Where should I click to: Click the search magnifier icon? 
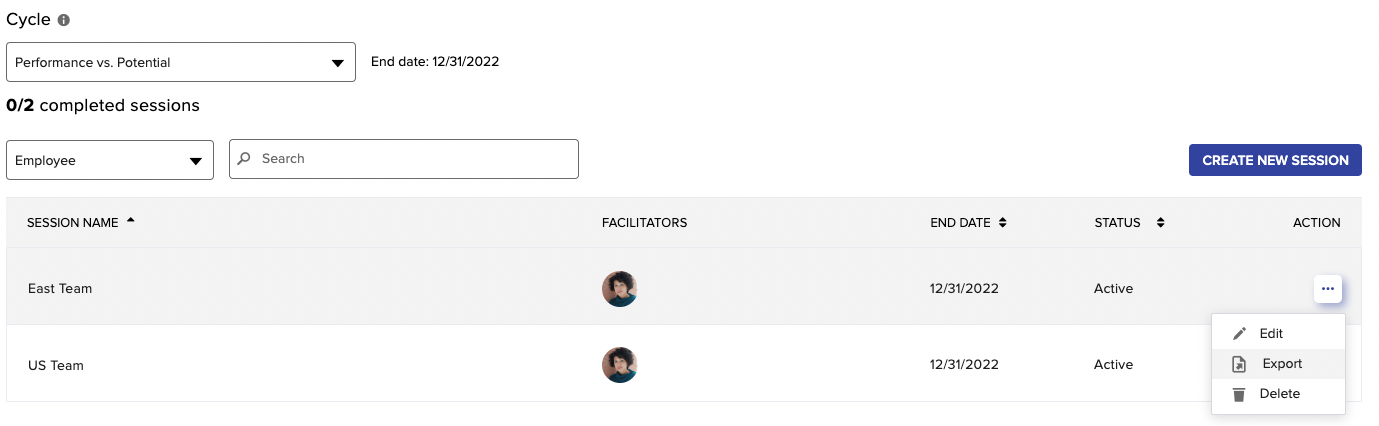click(x=245, y=159)
